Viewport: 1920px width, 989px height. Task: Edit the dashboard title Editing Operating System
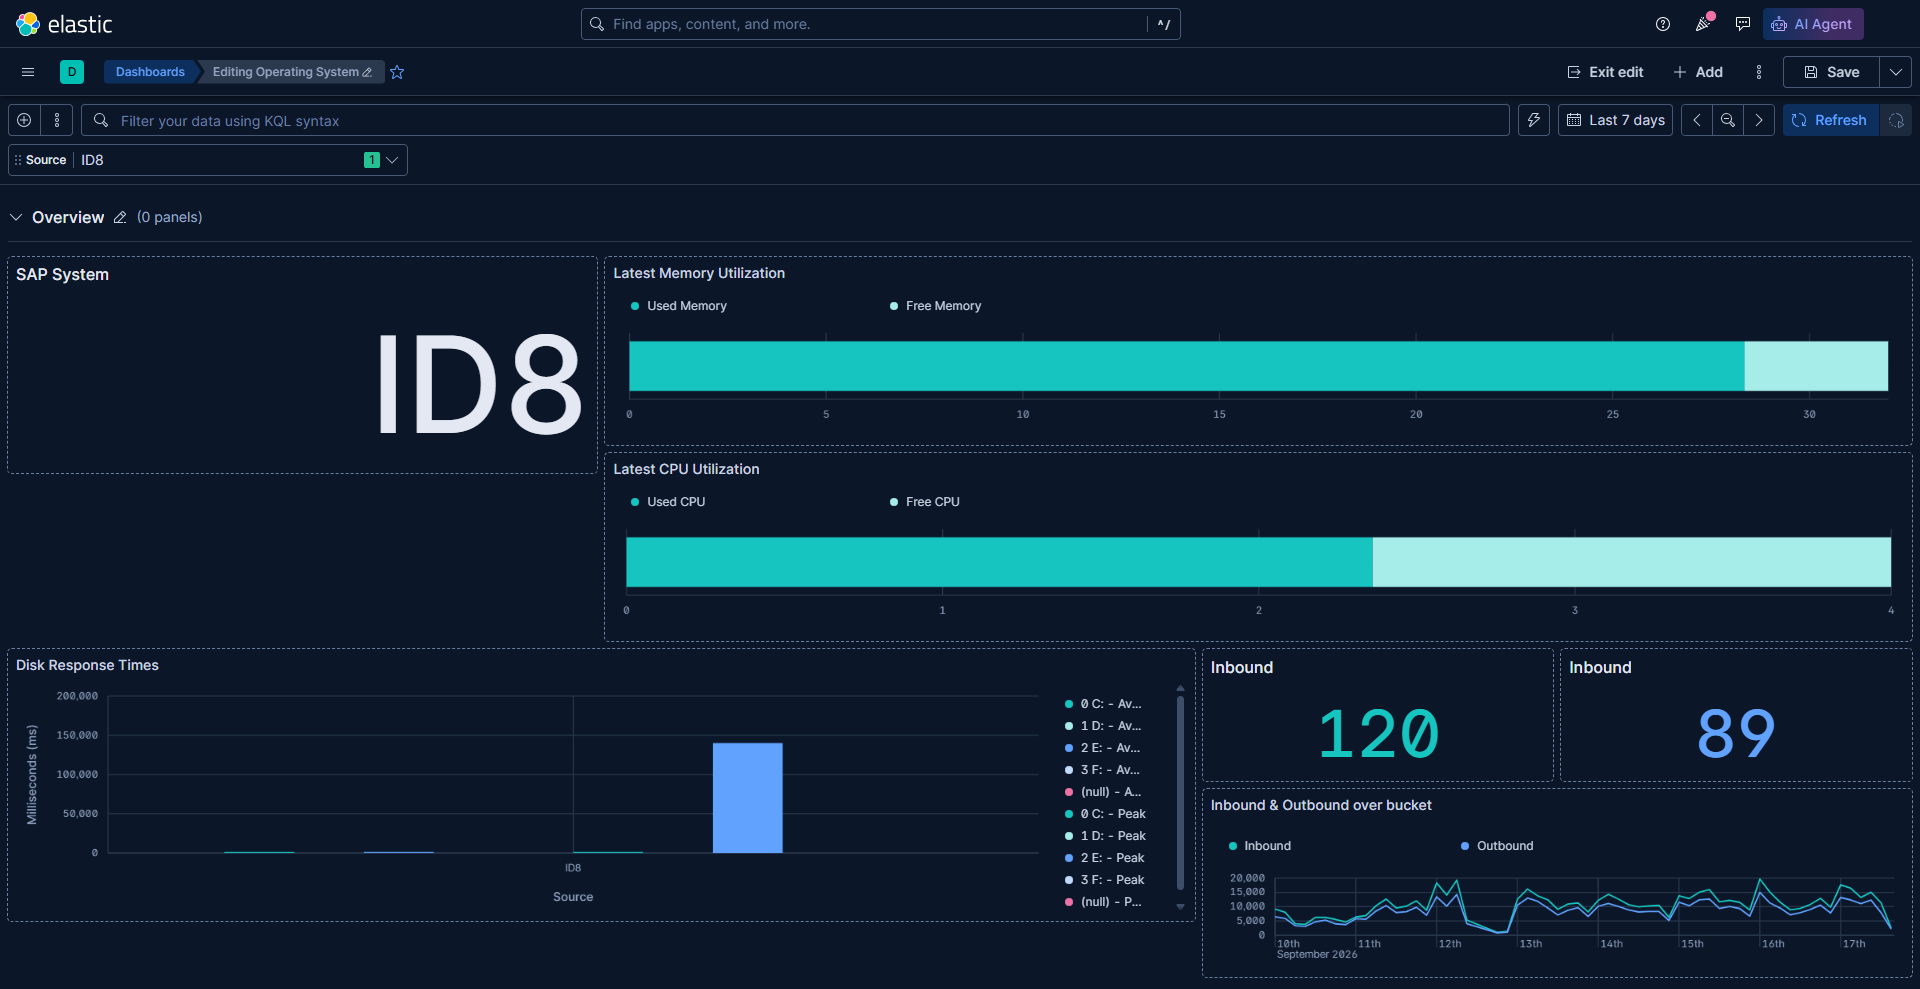tap(292, 72)
